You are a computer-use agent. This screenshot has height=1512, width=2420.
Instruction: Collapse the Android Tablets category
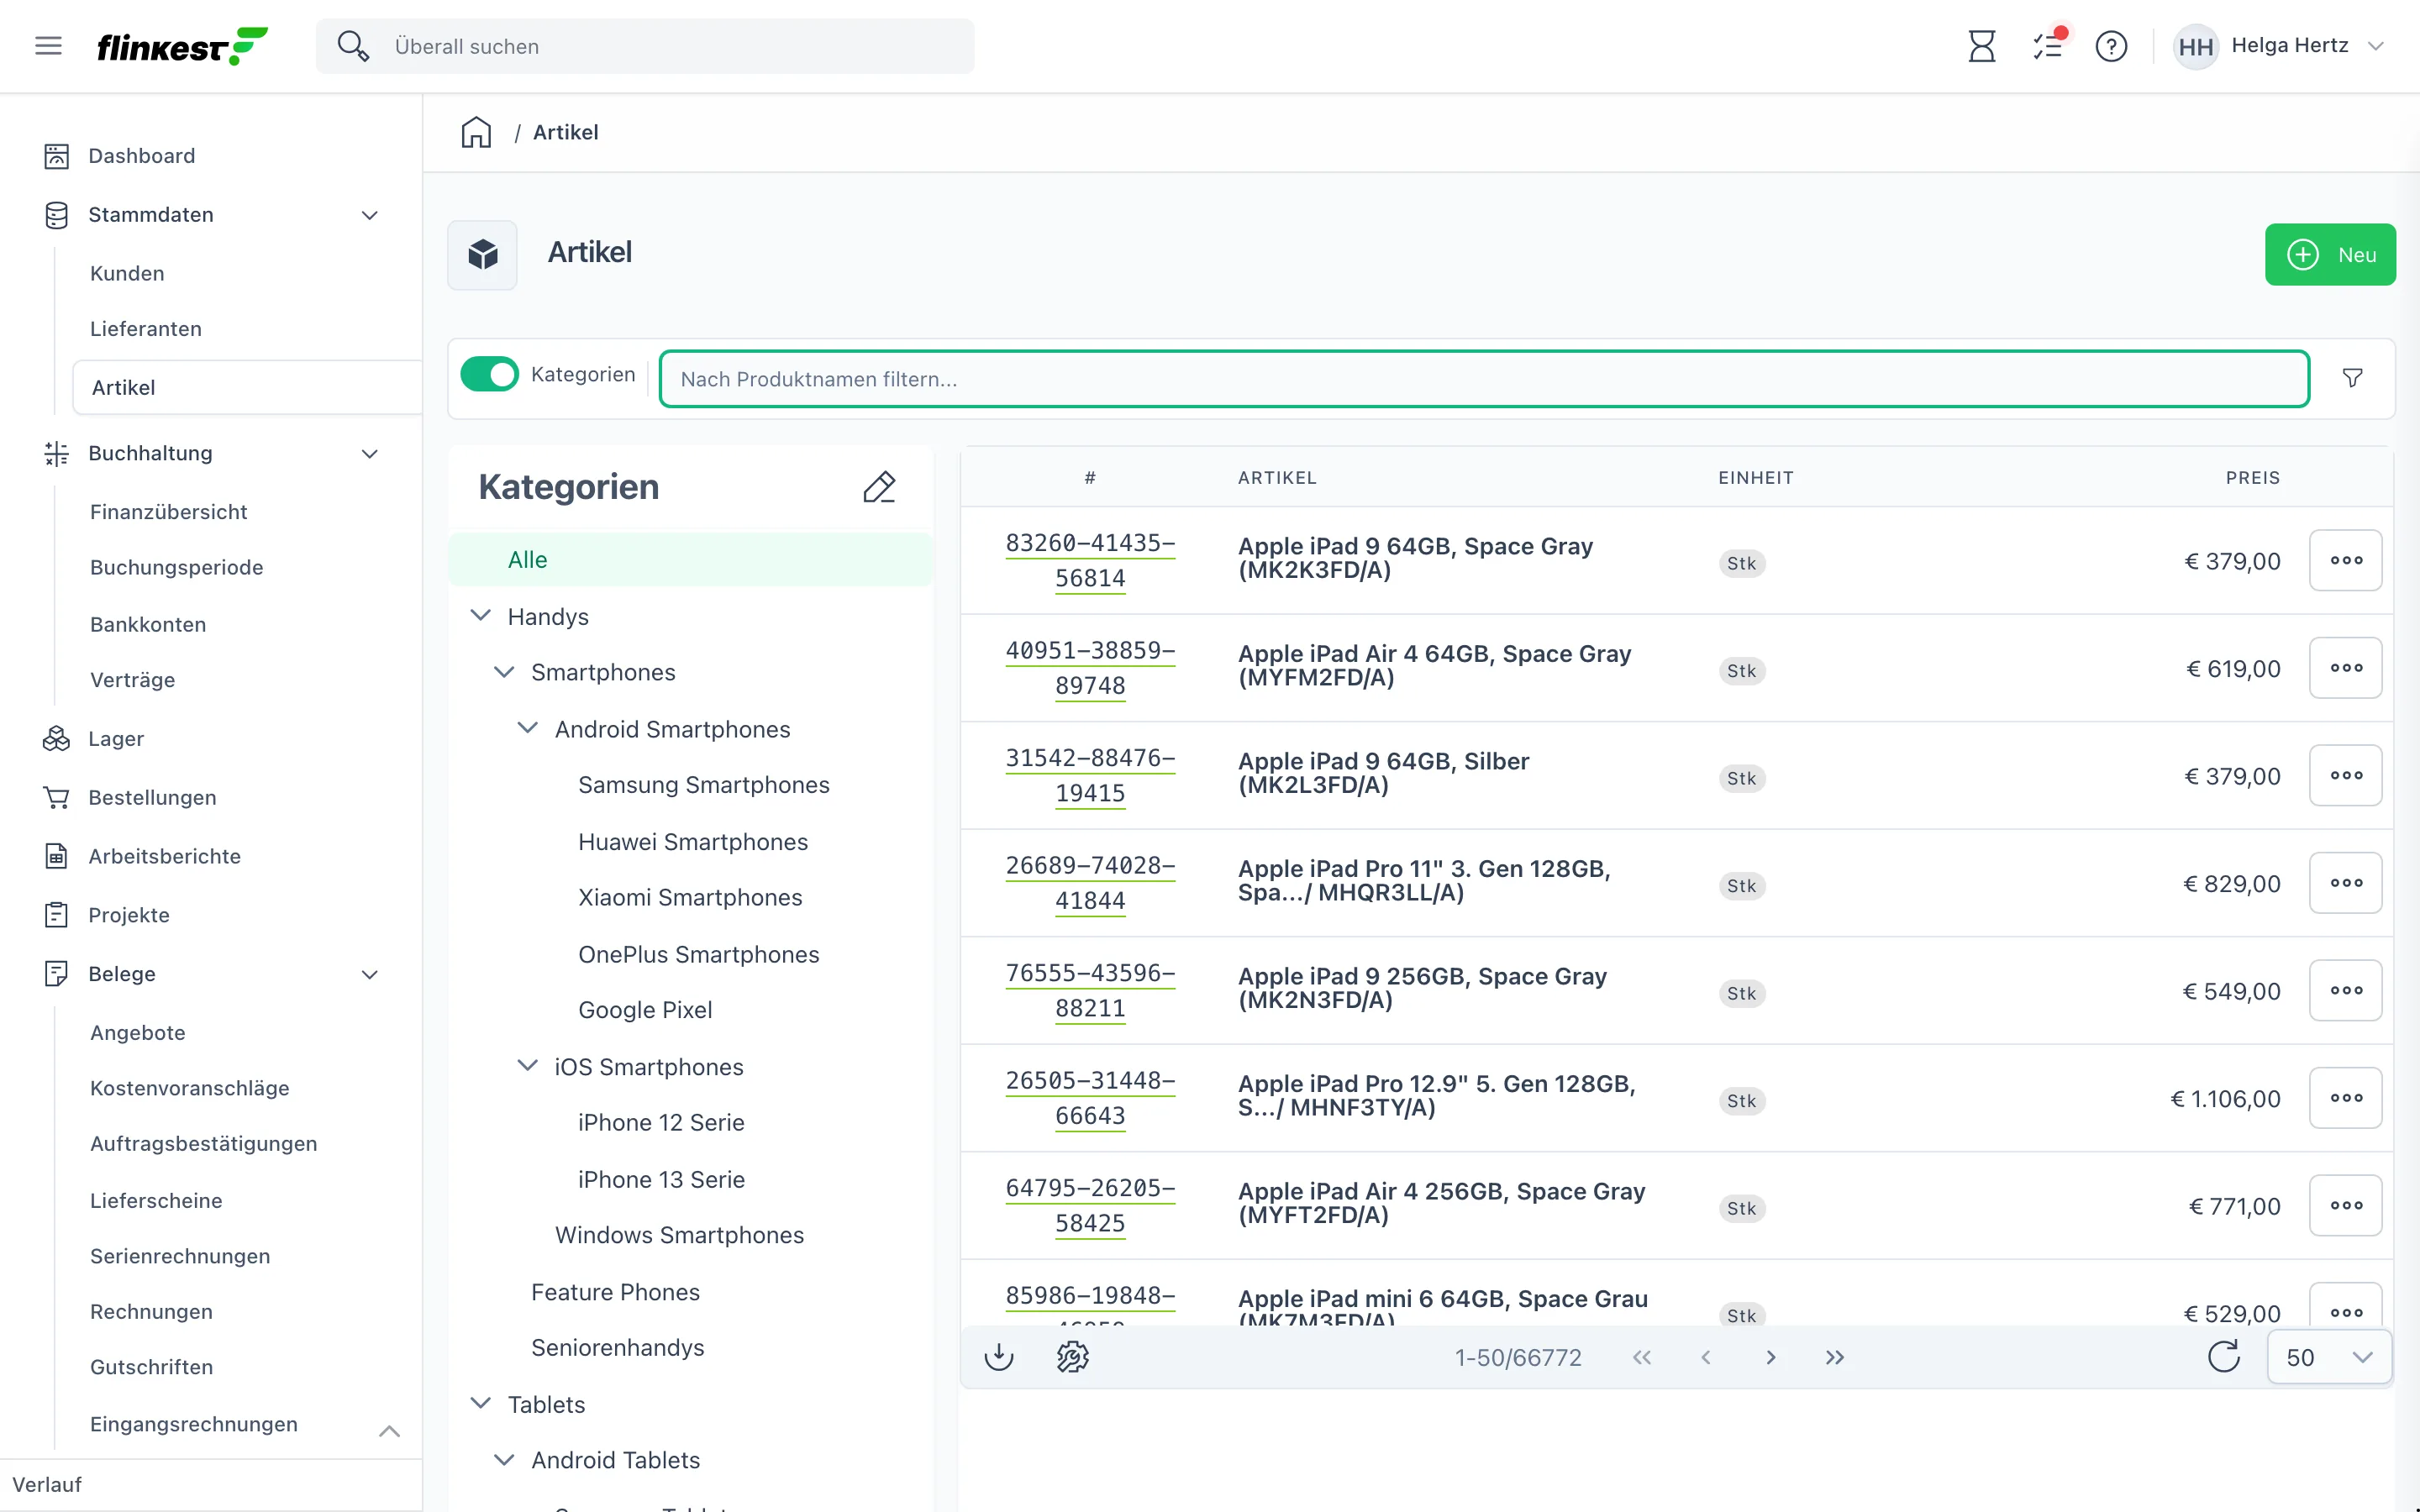504,1460
